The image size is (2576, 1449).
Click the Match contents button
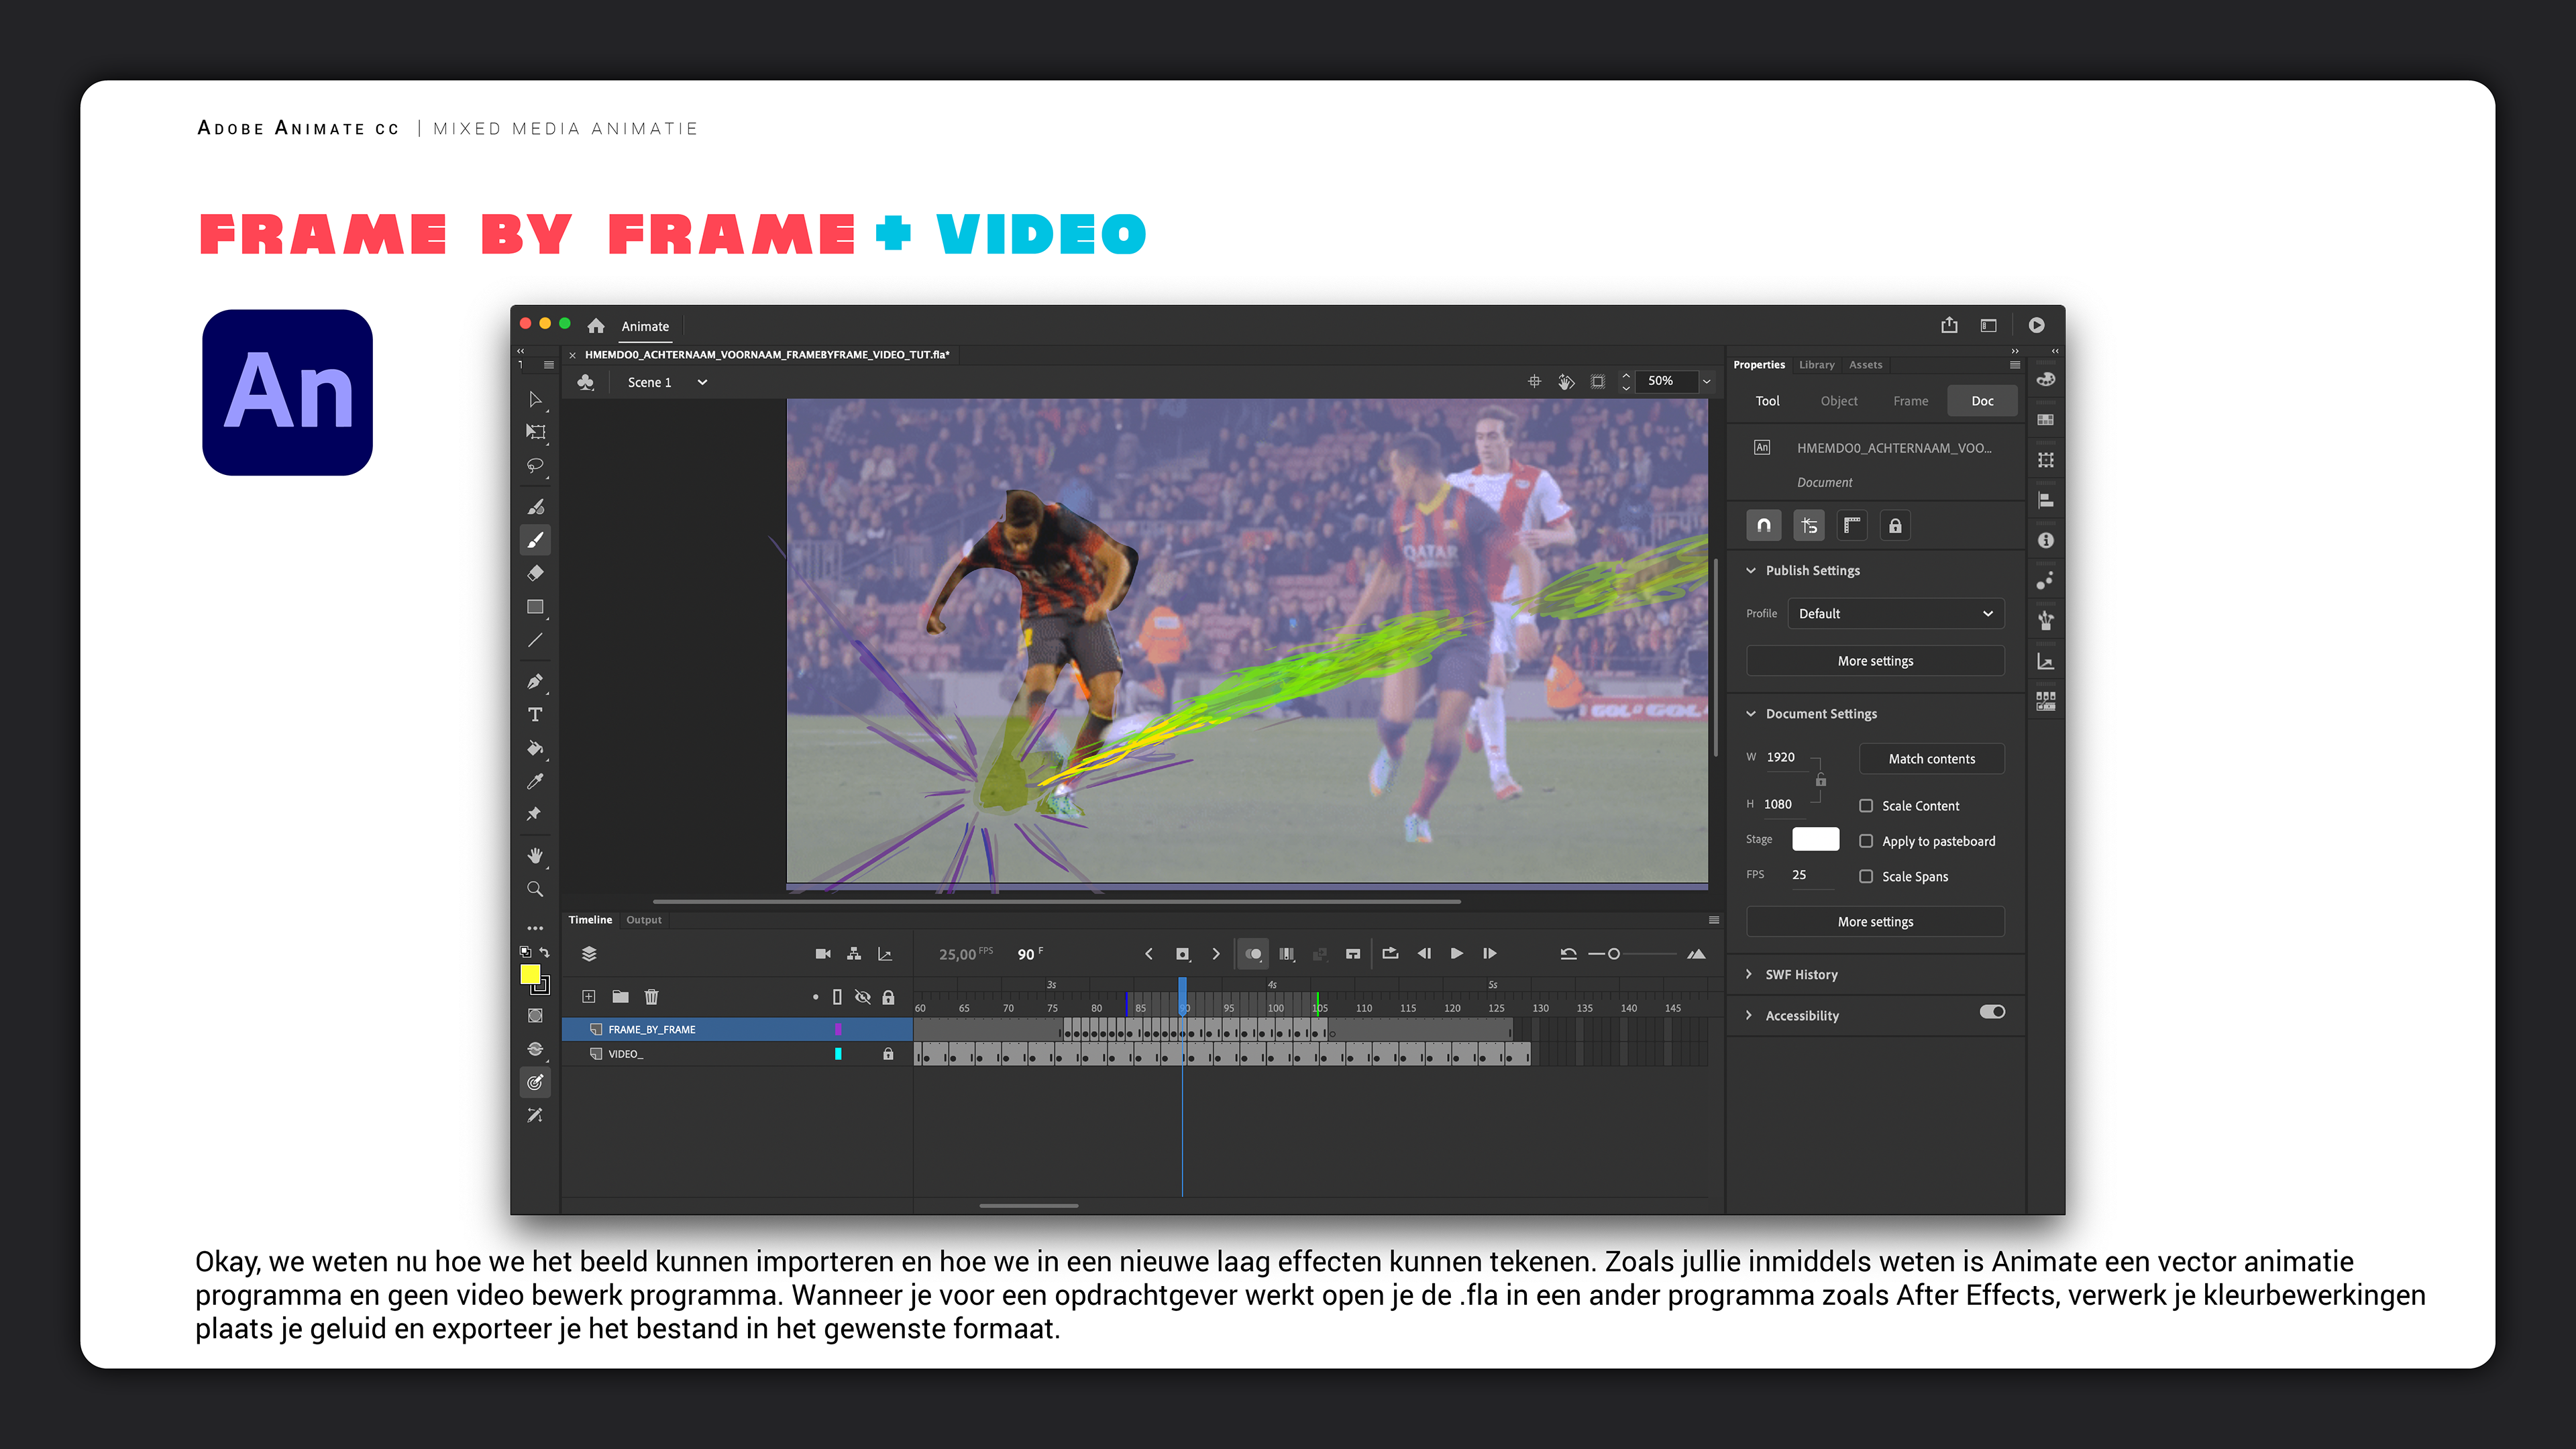tap(1931, 759)
